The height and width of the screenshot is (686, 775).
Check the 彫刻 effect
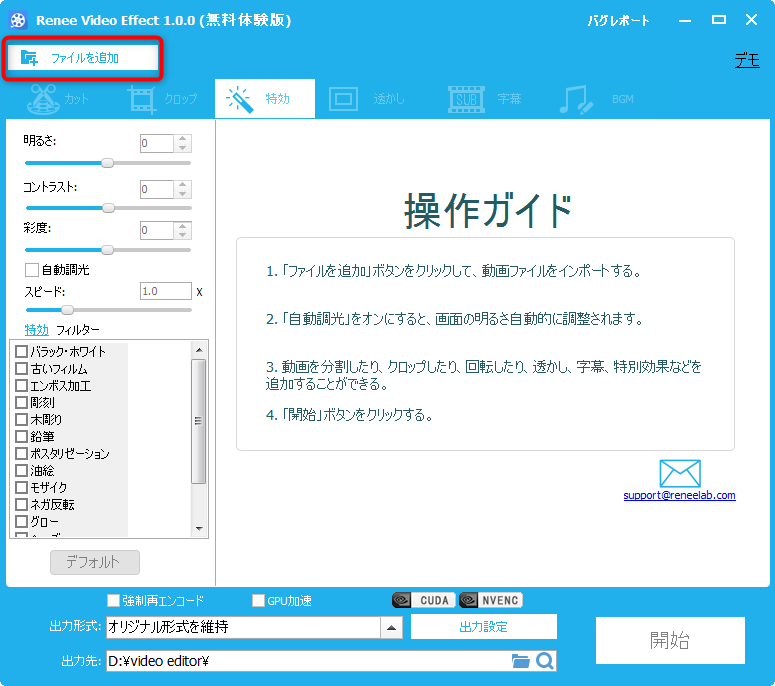(x=21, y=402)
